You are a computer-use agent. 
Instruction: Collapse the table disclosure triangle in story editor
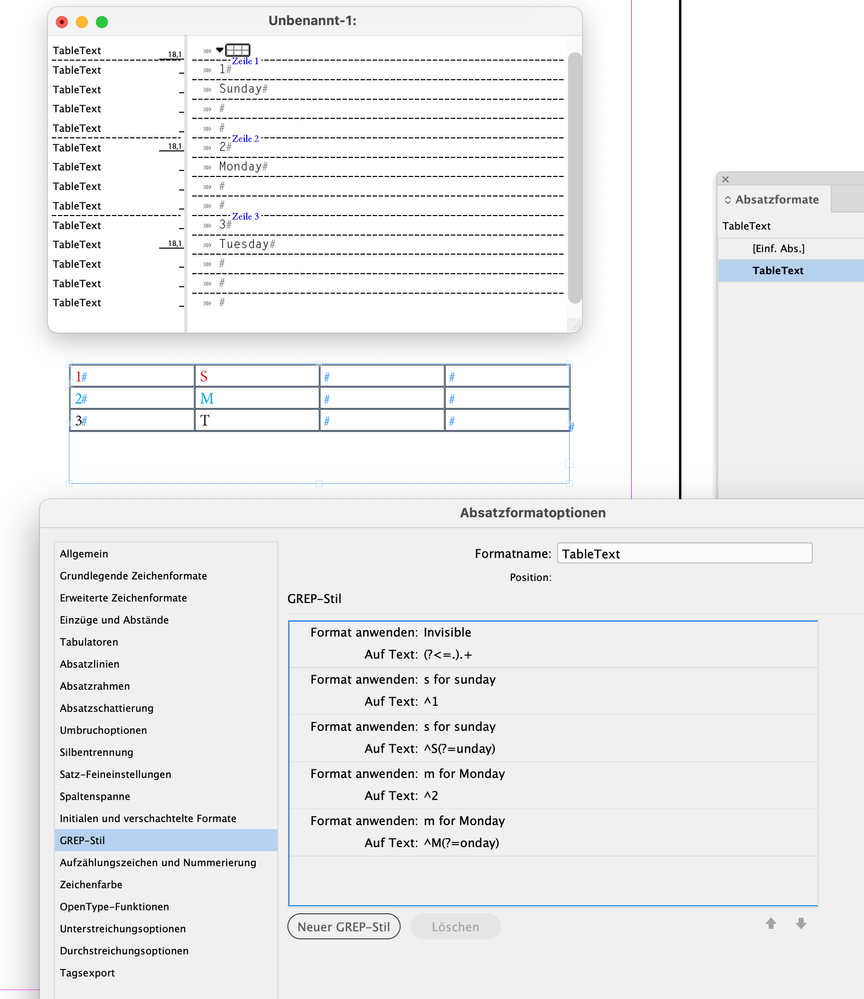[220, 50]
